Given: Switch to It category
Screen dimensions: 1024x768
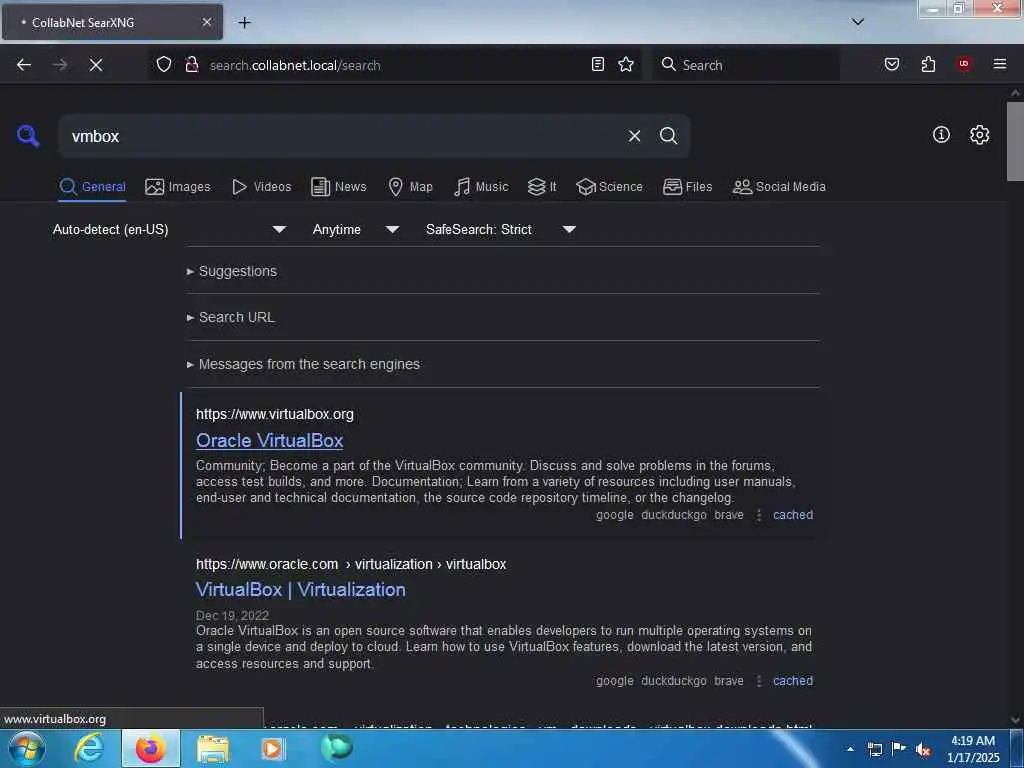Looking at the screenshot, I should click(x=542, y=187).
